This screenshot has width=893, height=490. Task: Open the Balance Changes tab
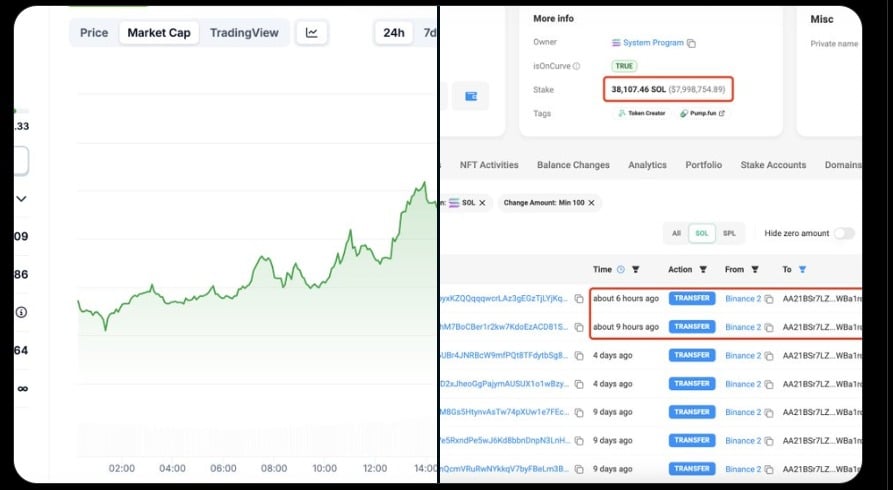tap(573, 165)
